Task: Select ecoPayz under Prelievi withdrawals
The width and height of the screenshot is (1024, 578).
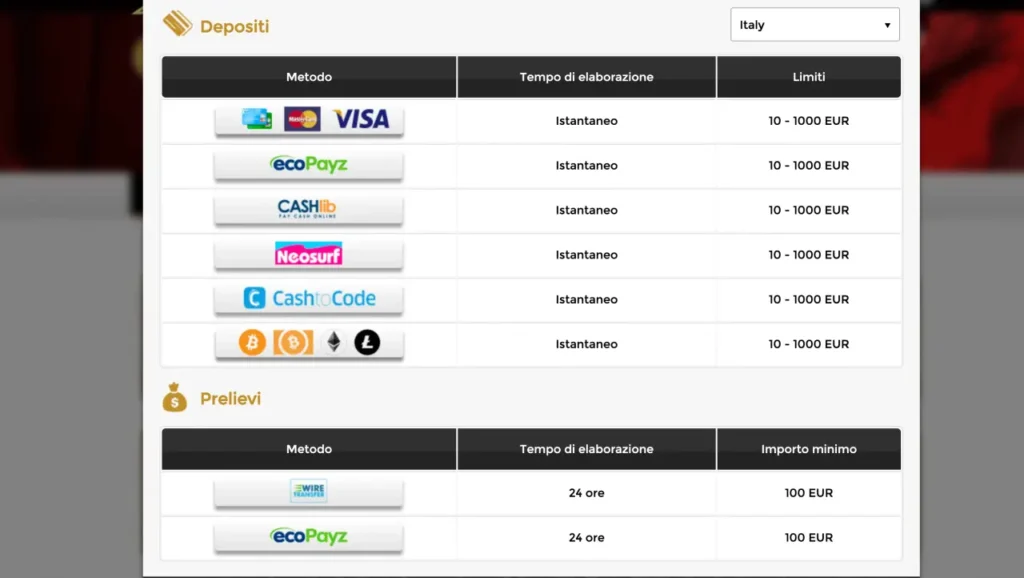Action: point(309,537)
